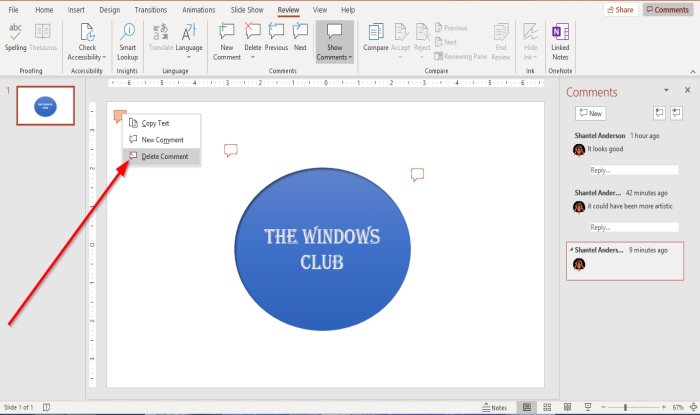The width and height of the screenshot is (700, 415).
Task: Start Slide Show from status bar
Action: click(586, 408)
